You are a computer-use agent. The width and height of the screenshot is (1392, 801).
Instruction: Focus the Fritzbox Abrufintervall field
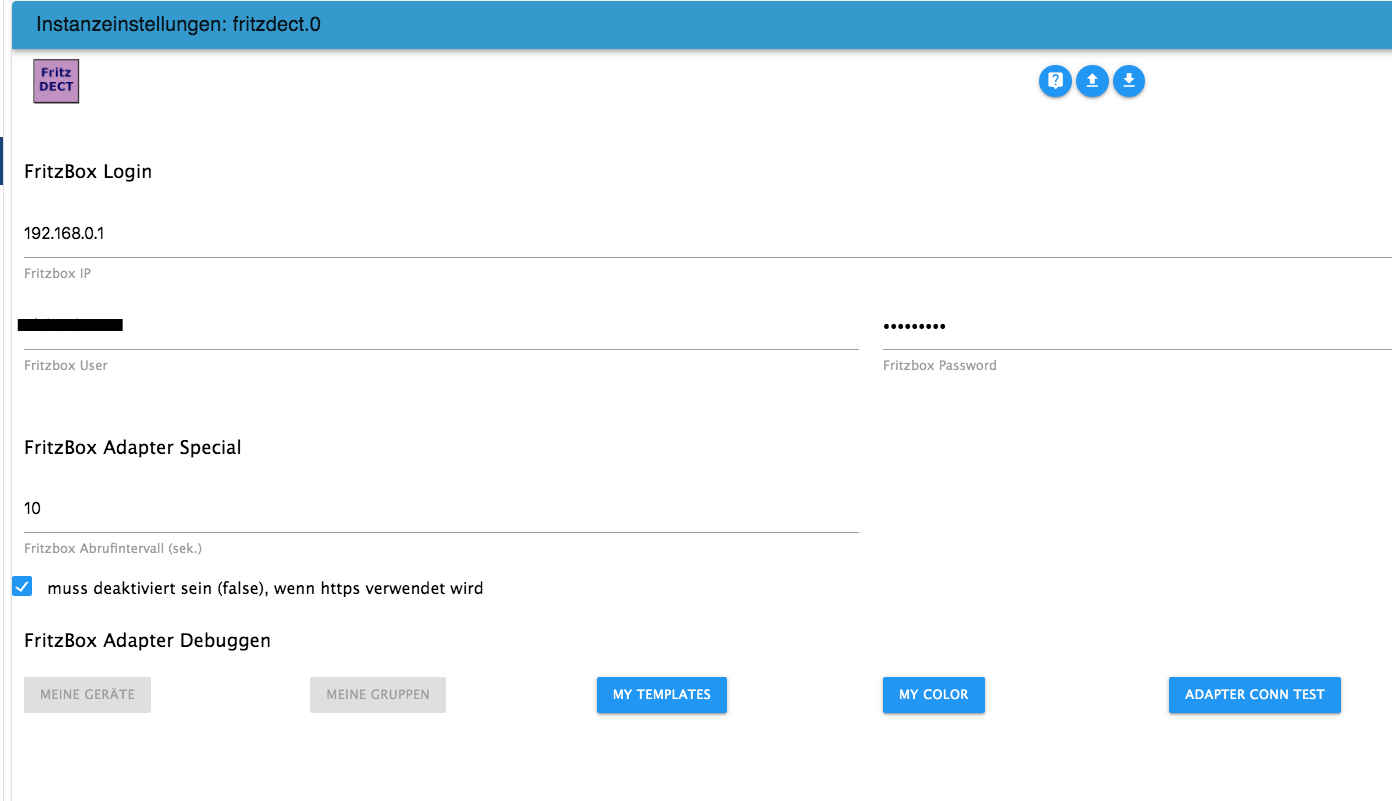[441, 509]
